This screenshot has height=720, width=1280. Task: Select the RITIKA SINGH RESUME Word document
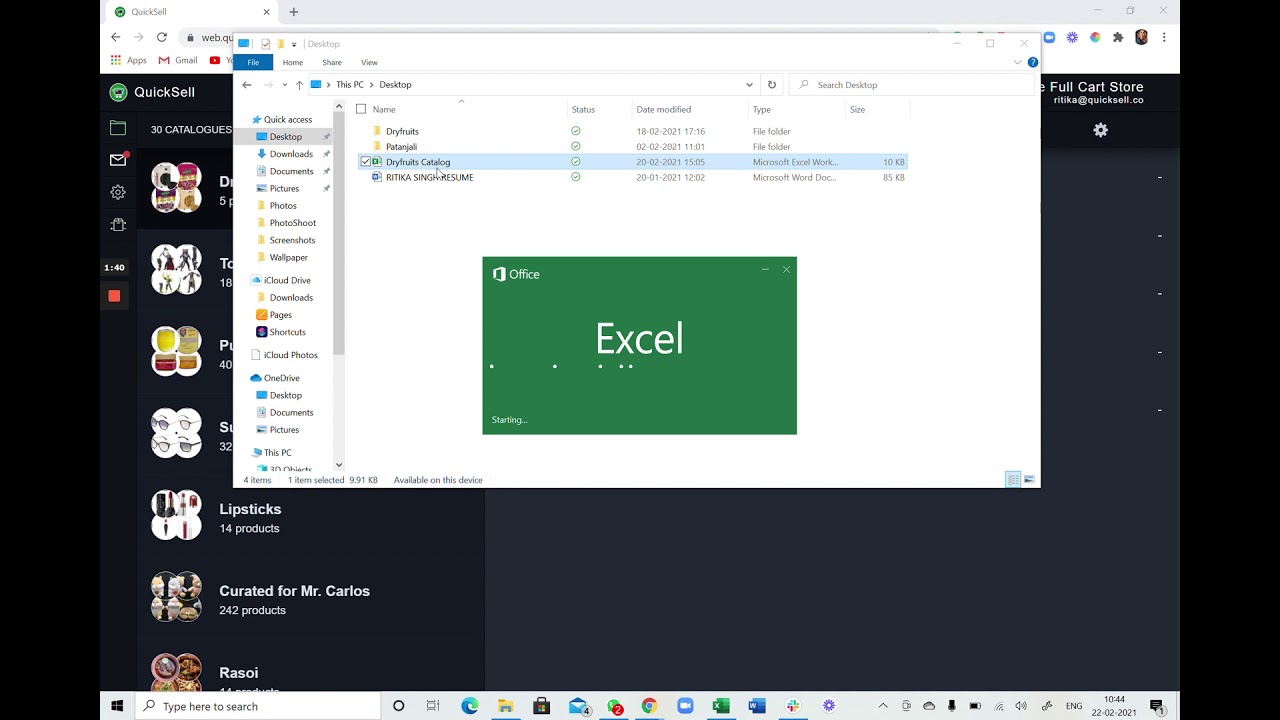(429, 178)
